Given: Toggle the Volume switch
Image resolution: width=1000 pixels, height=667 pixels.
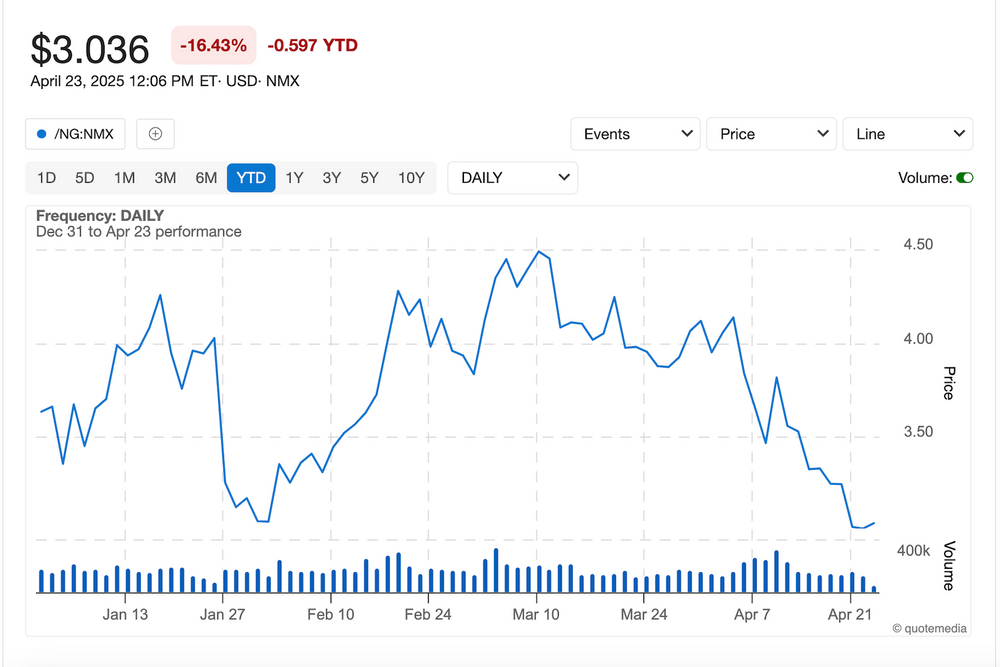Looking at the screenshot, I should (964, 178).
